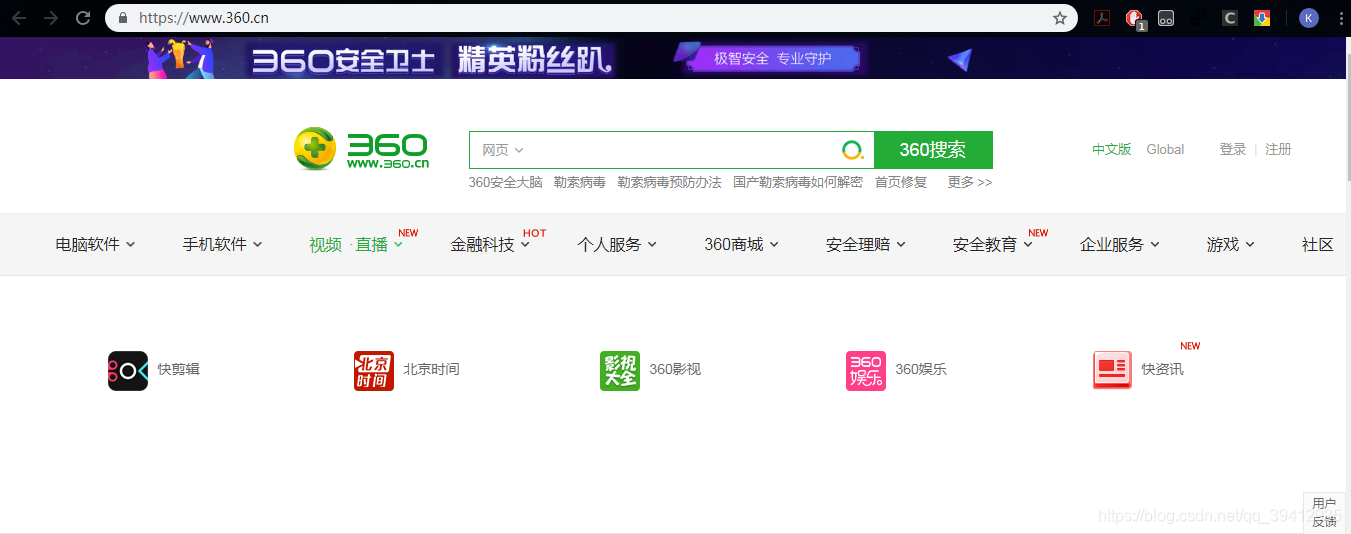Click the 360搜索 search button
1351x534 pixels.
point(933,150)
